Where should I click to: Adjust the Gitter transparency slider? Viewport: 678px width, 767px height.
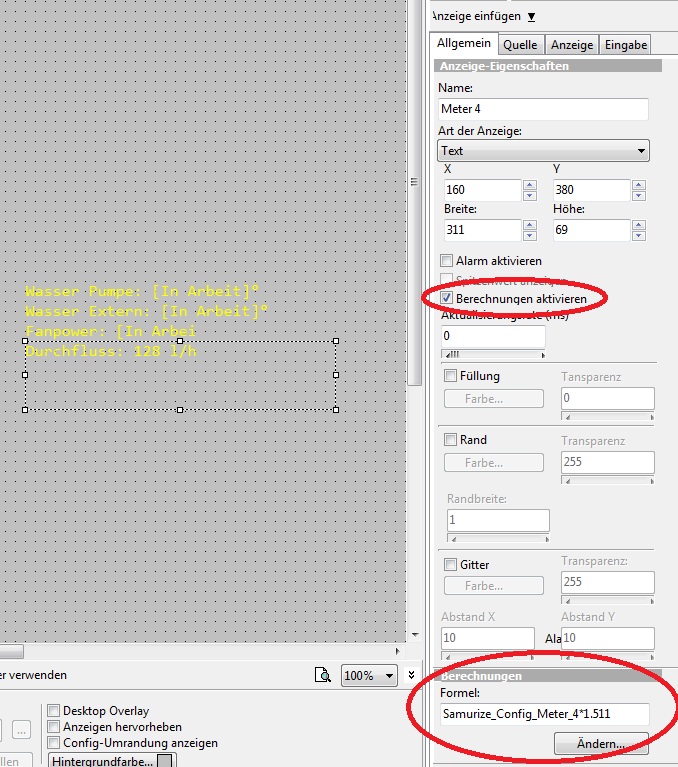[608, 601]
